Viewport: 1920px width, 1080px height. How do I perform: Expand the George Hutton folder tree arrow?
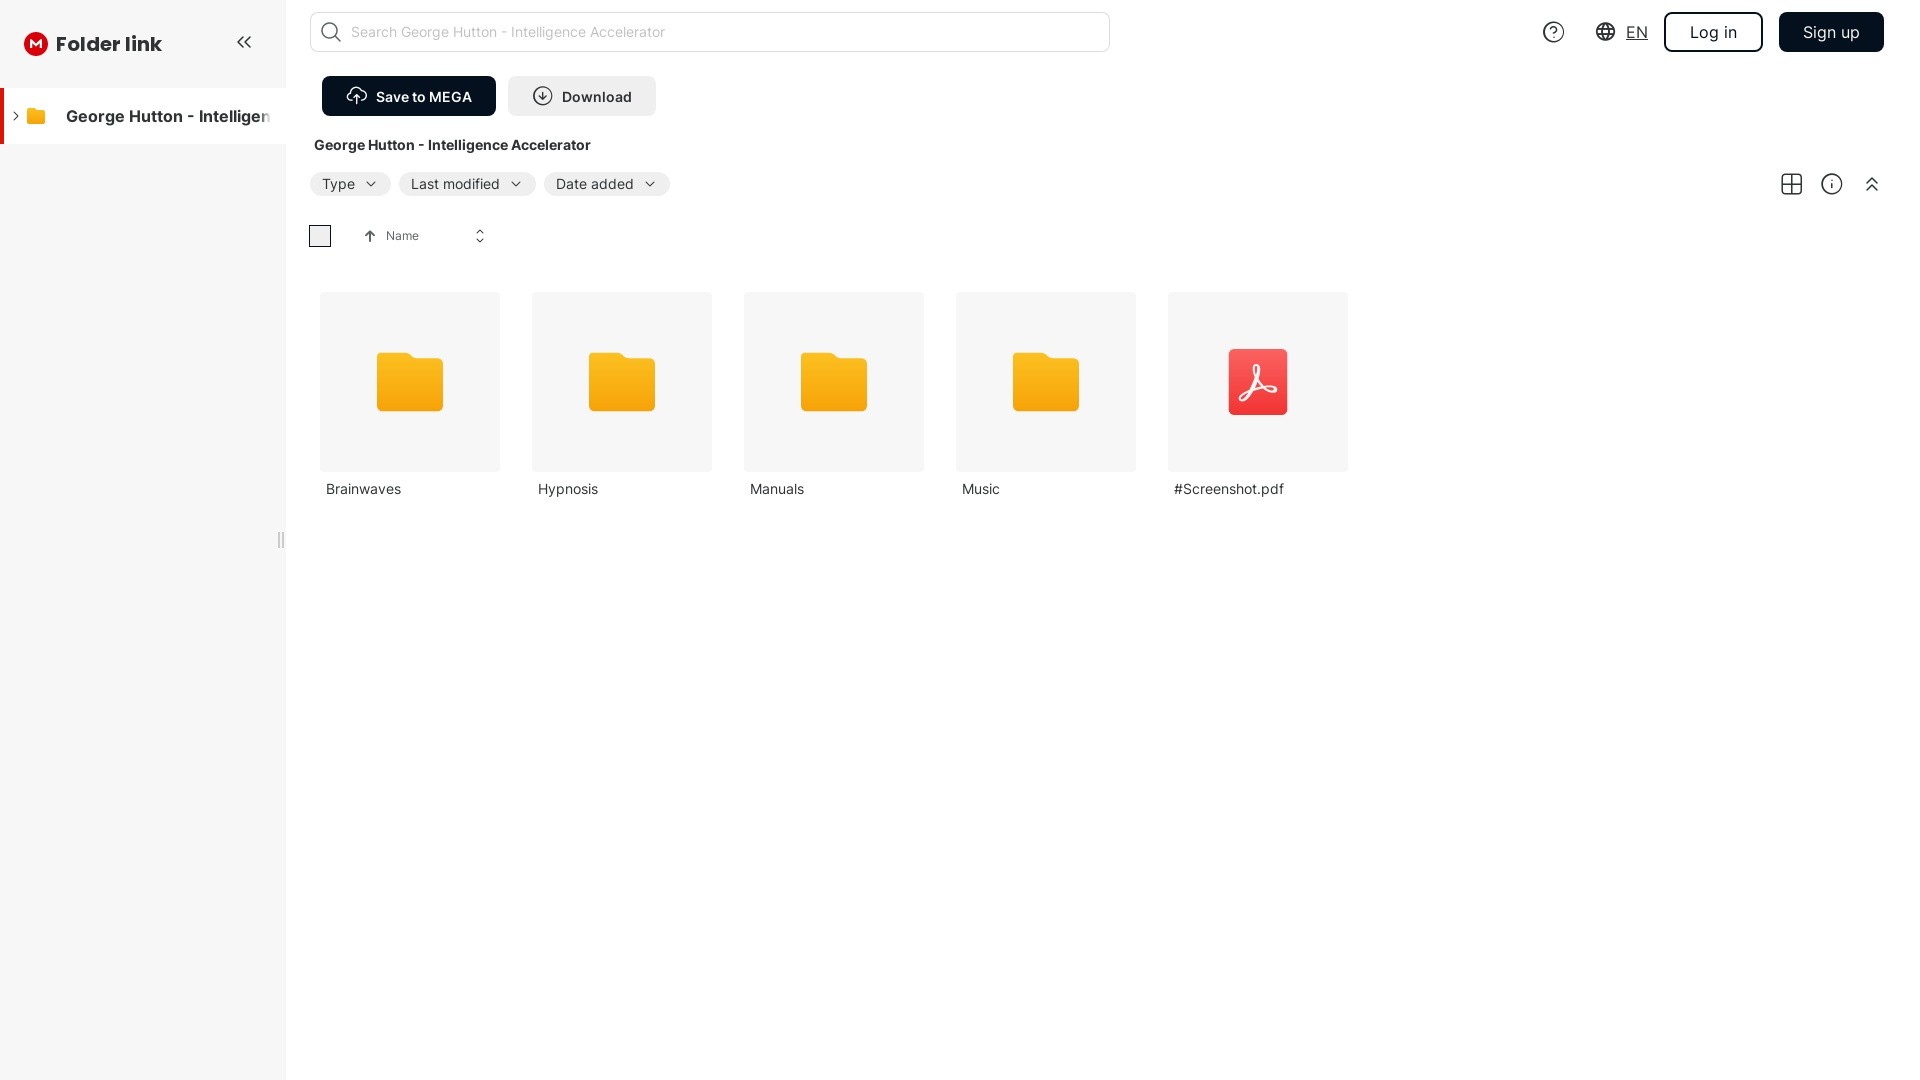pyautogui.click(x=16, y=116)
